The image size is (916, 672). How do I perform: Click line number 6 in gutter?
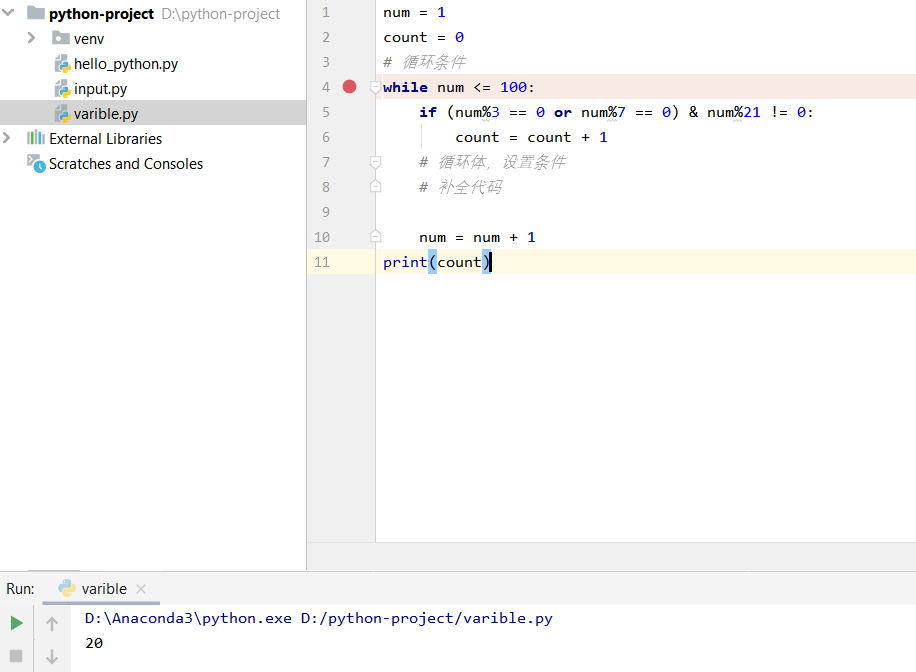tap(325, 137)
